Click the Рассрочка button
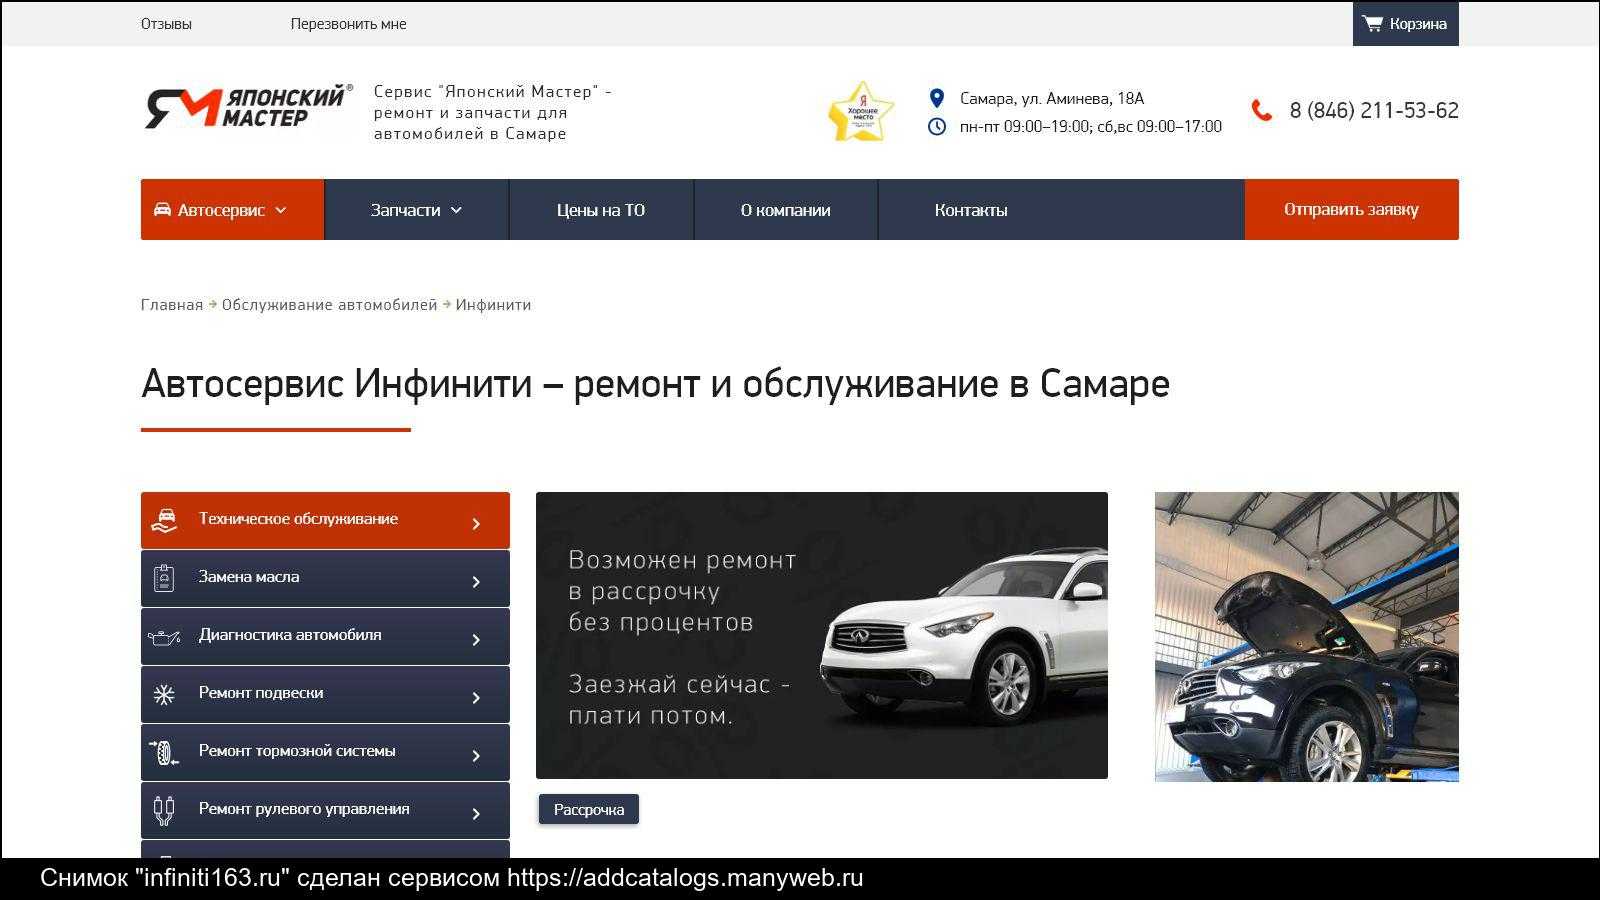 click(589, 809)
